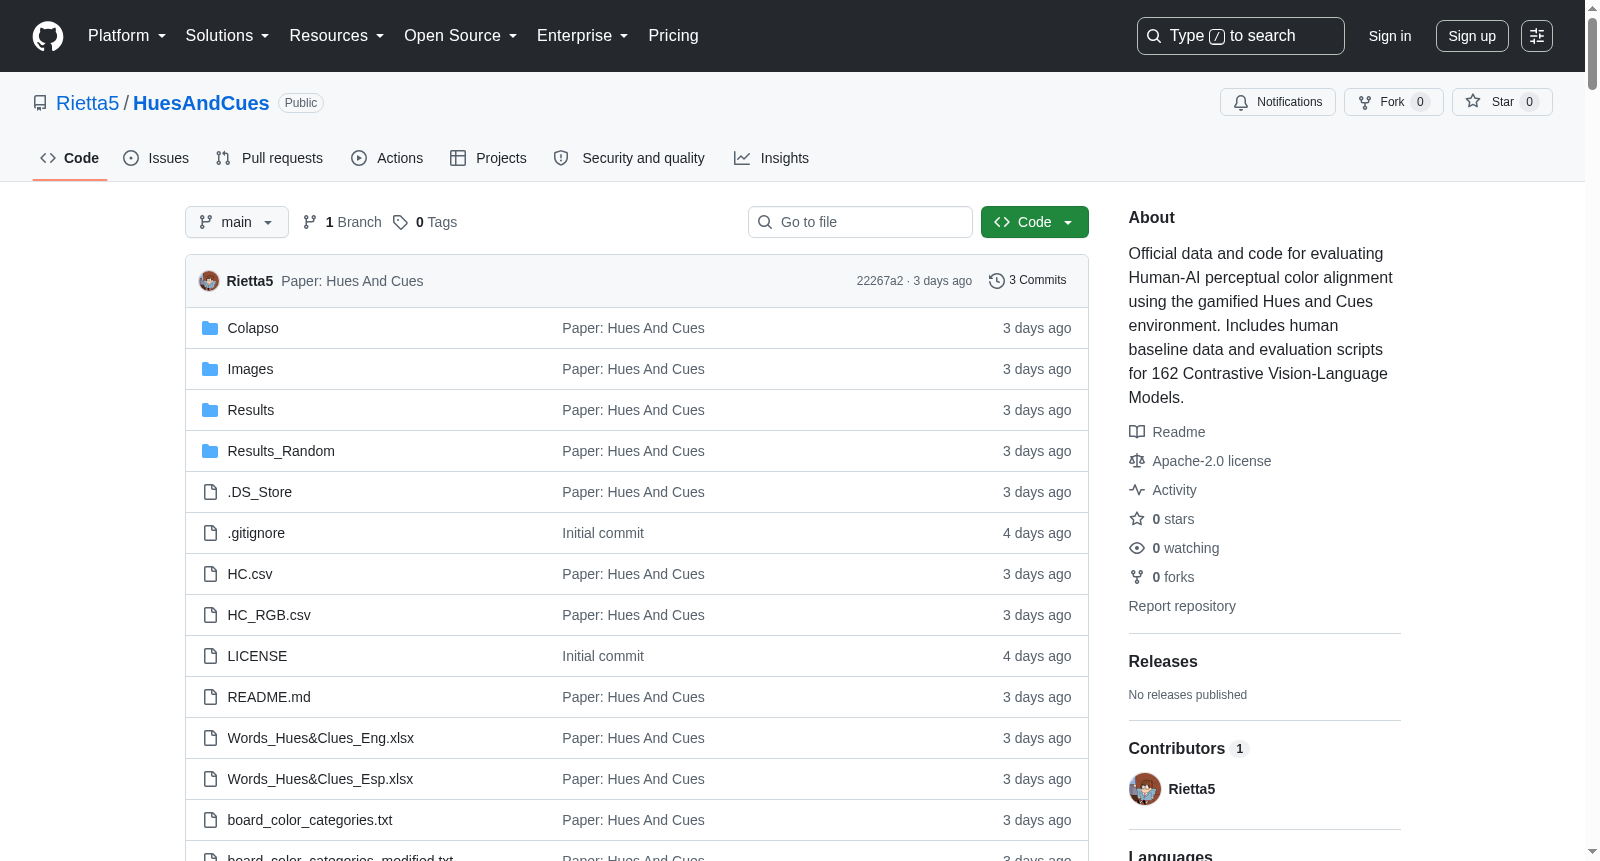Click the Rietta5 avatar in the commit header
This screenshot has height=861, width=1600.
(209, 281)
